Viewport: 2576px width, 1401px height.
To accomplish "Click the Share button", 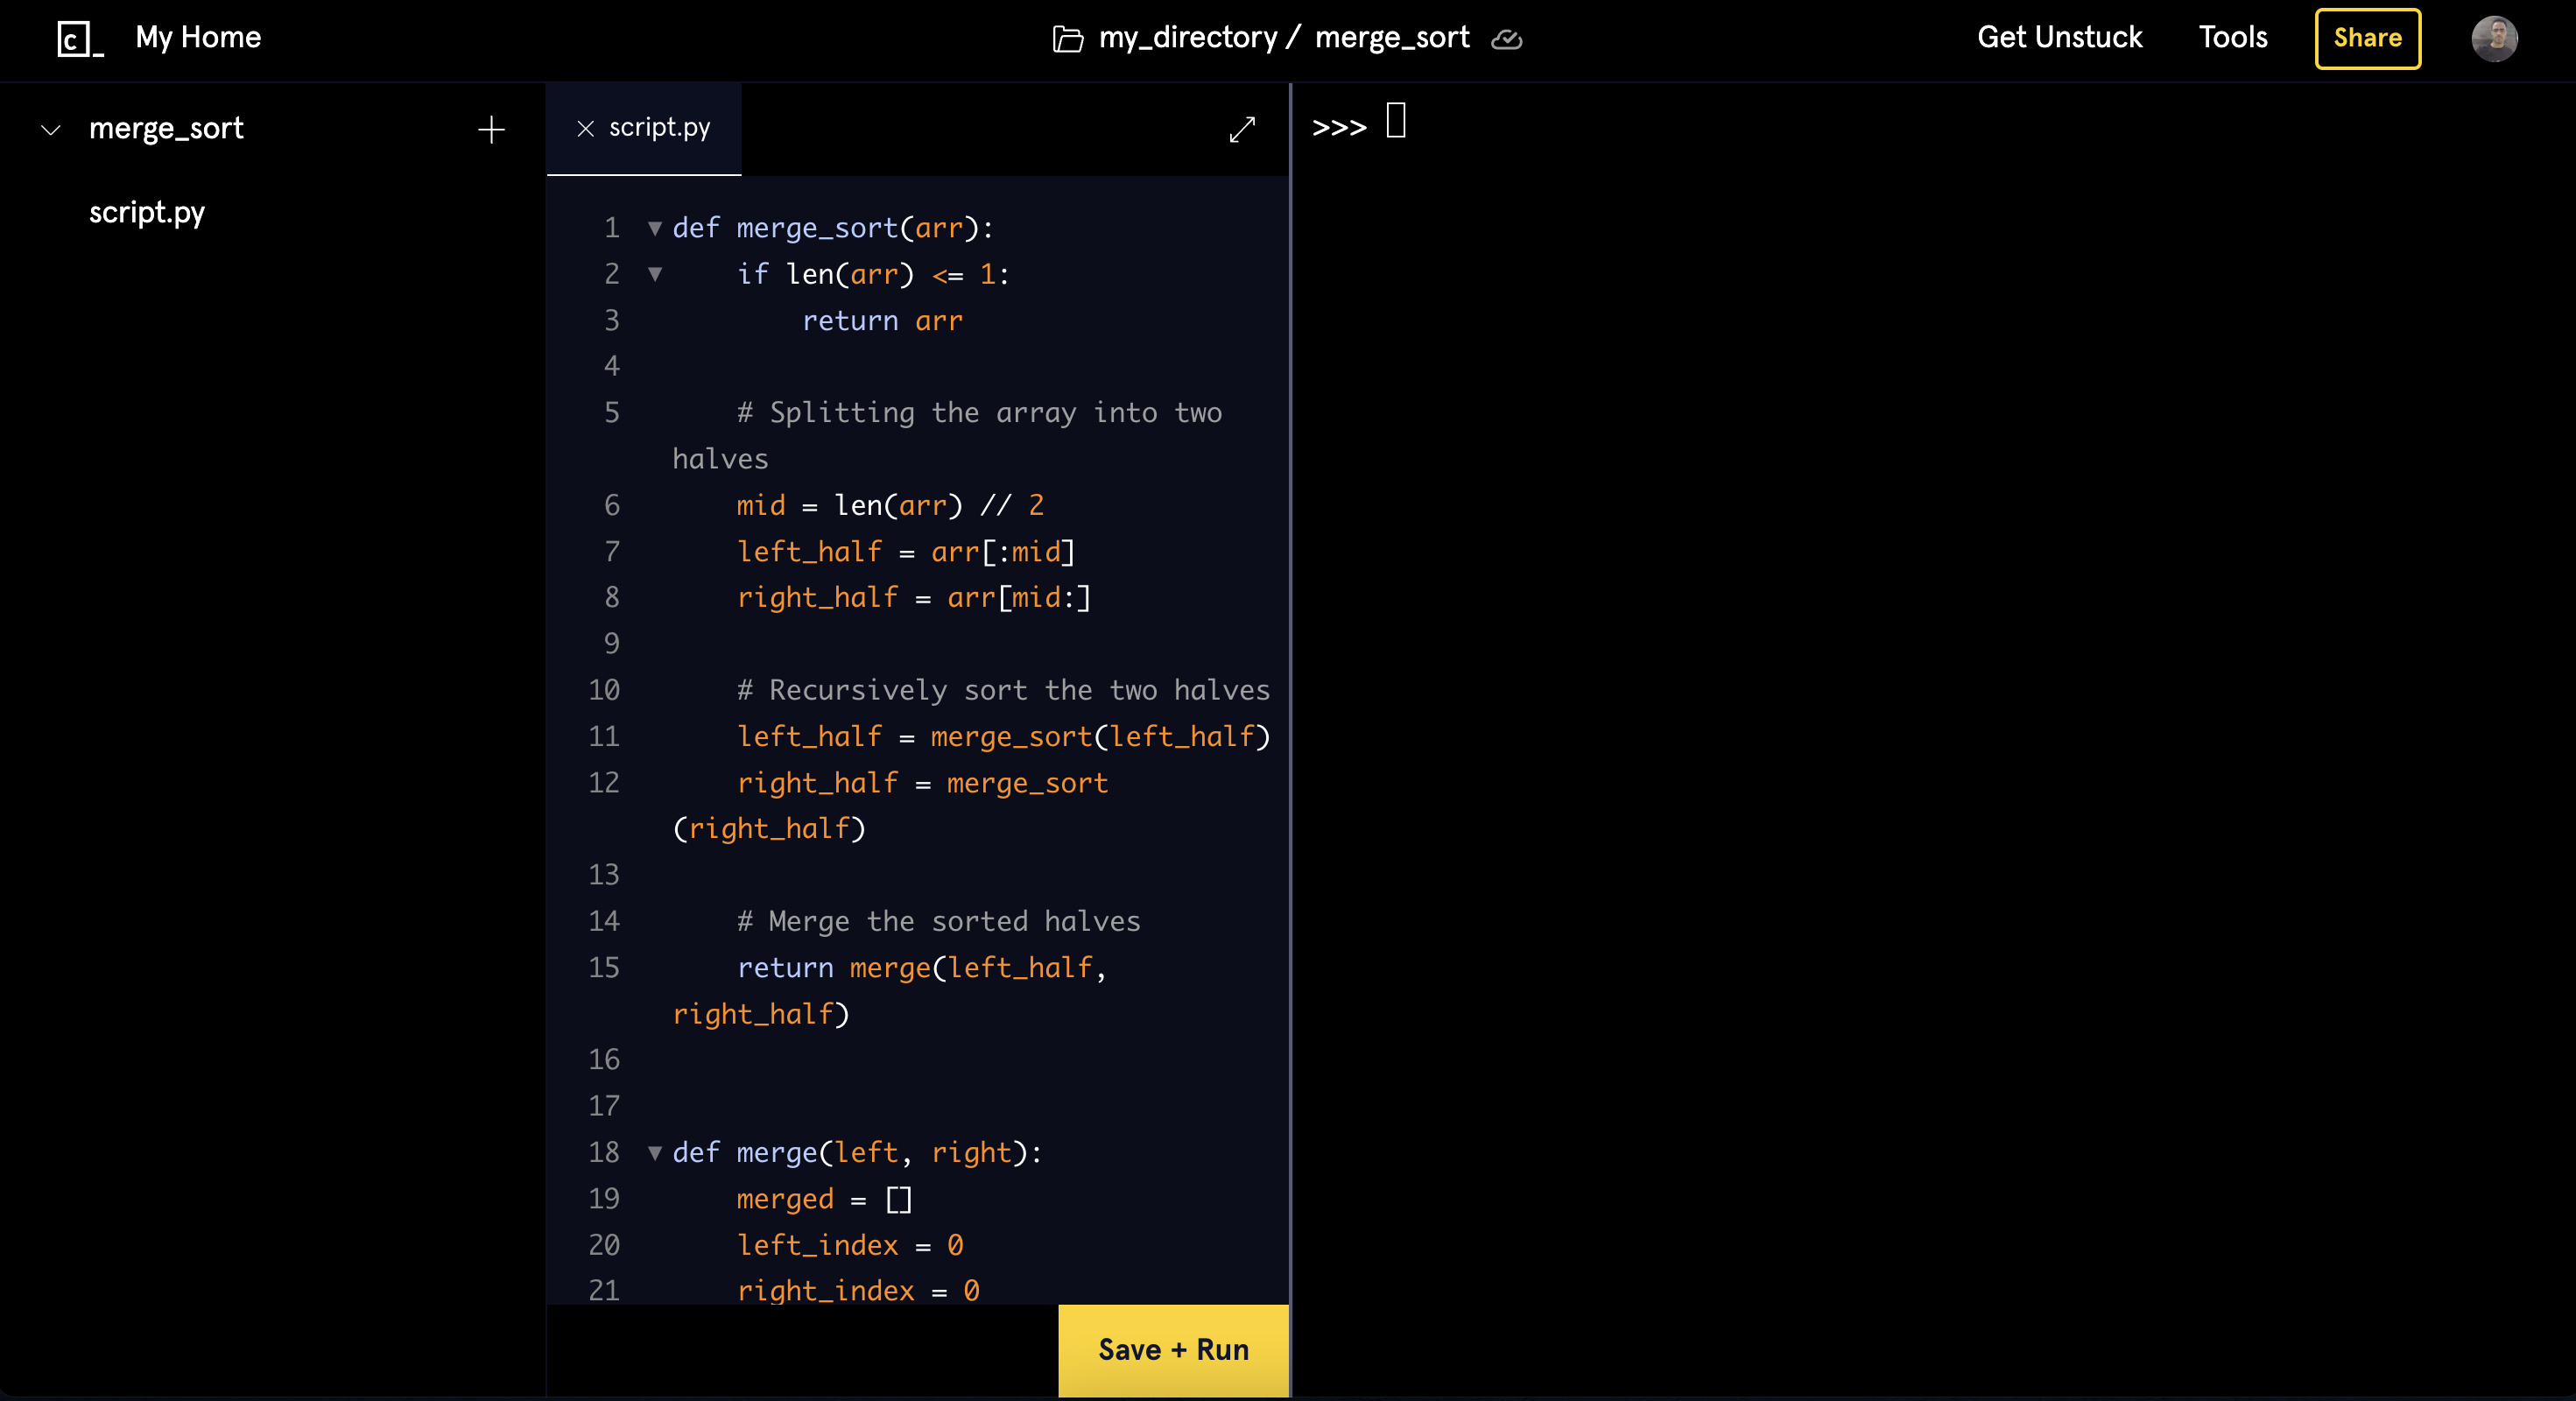I will click(x=2367, y=38).
